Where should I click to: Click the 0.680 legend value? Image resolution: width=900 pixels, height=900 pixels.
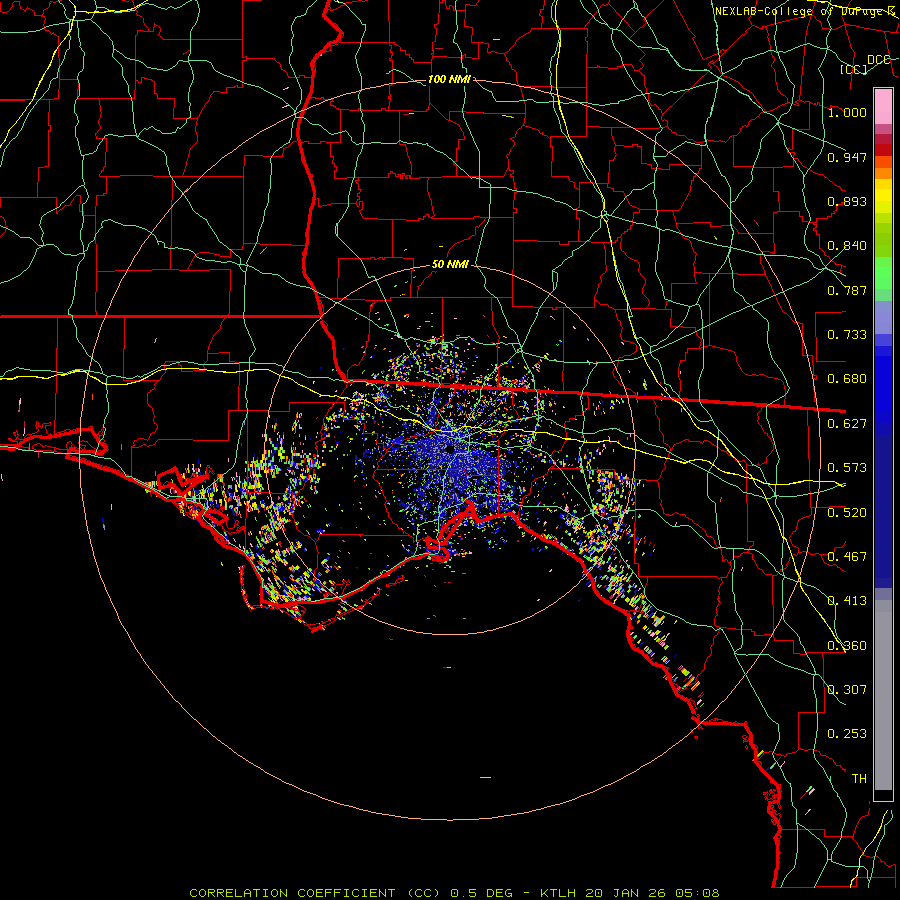tap(847, 379)
